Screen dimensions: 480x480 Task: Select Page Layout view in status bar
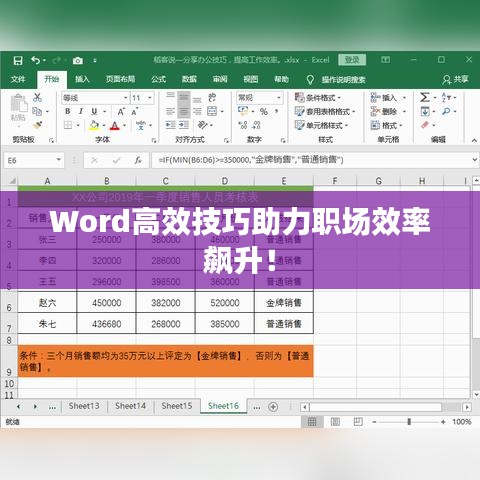(x=335, y=422)
